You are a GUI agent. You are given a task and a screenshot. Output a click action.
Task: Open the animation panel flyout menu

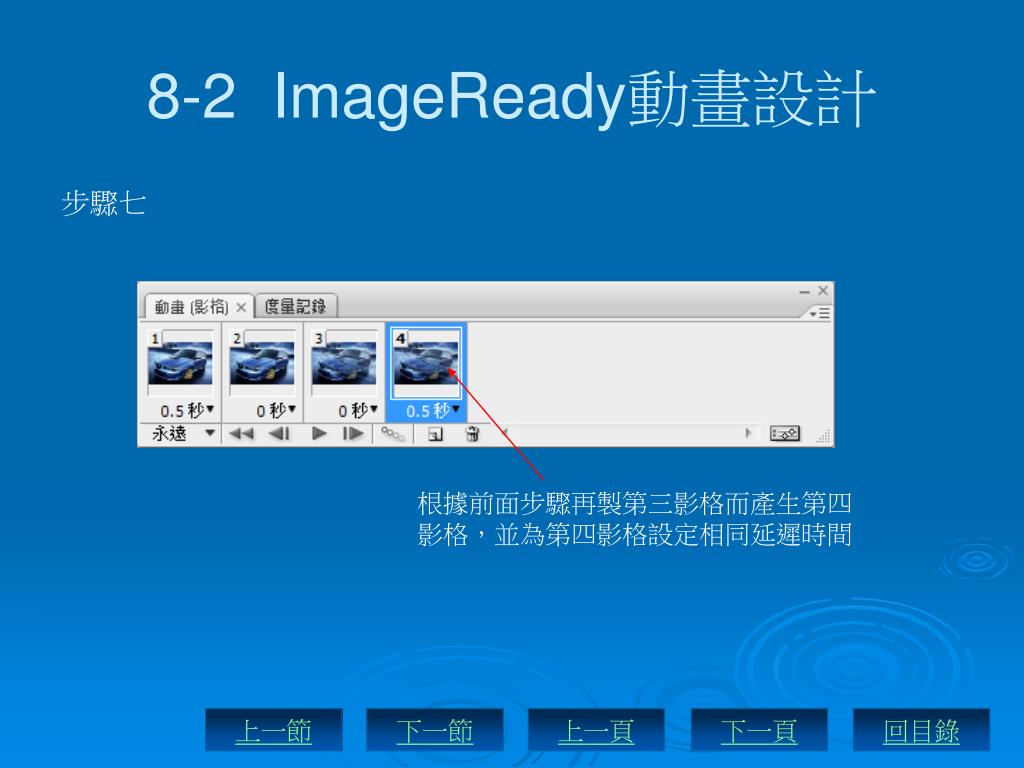[x=820, y=314]
